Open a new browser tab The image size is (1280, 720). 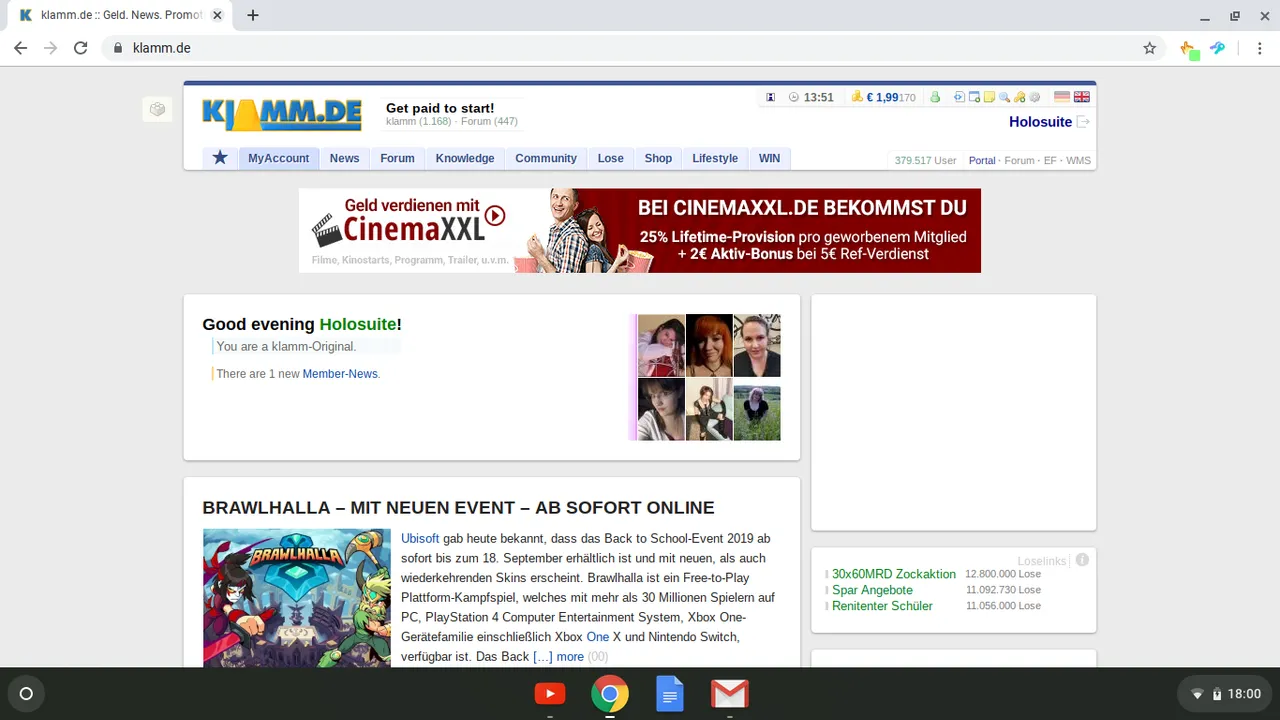253,15
